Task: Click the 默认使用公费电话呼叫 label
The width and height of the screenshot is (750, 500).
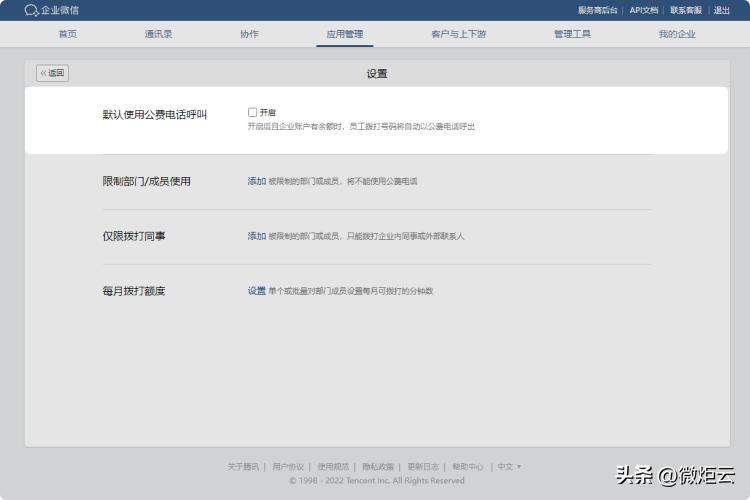Action: coord(154,114)
